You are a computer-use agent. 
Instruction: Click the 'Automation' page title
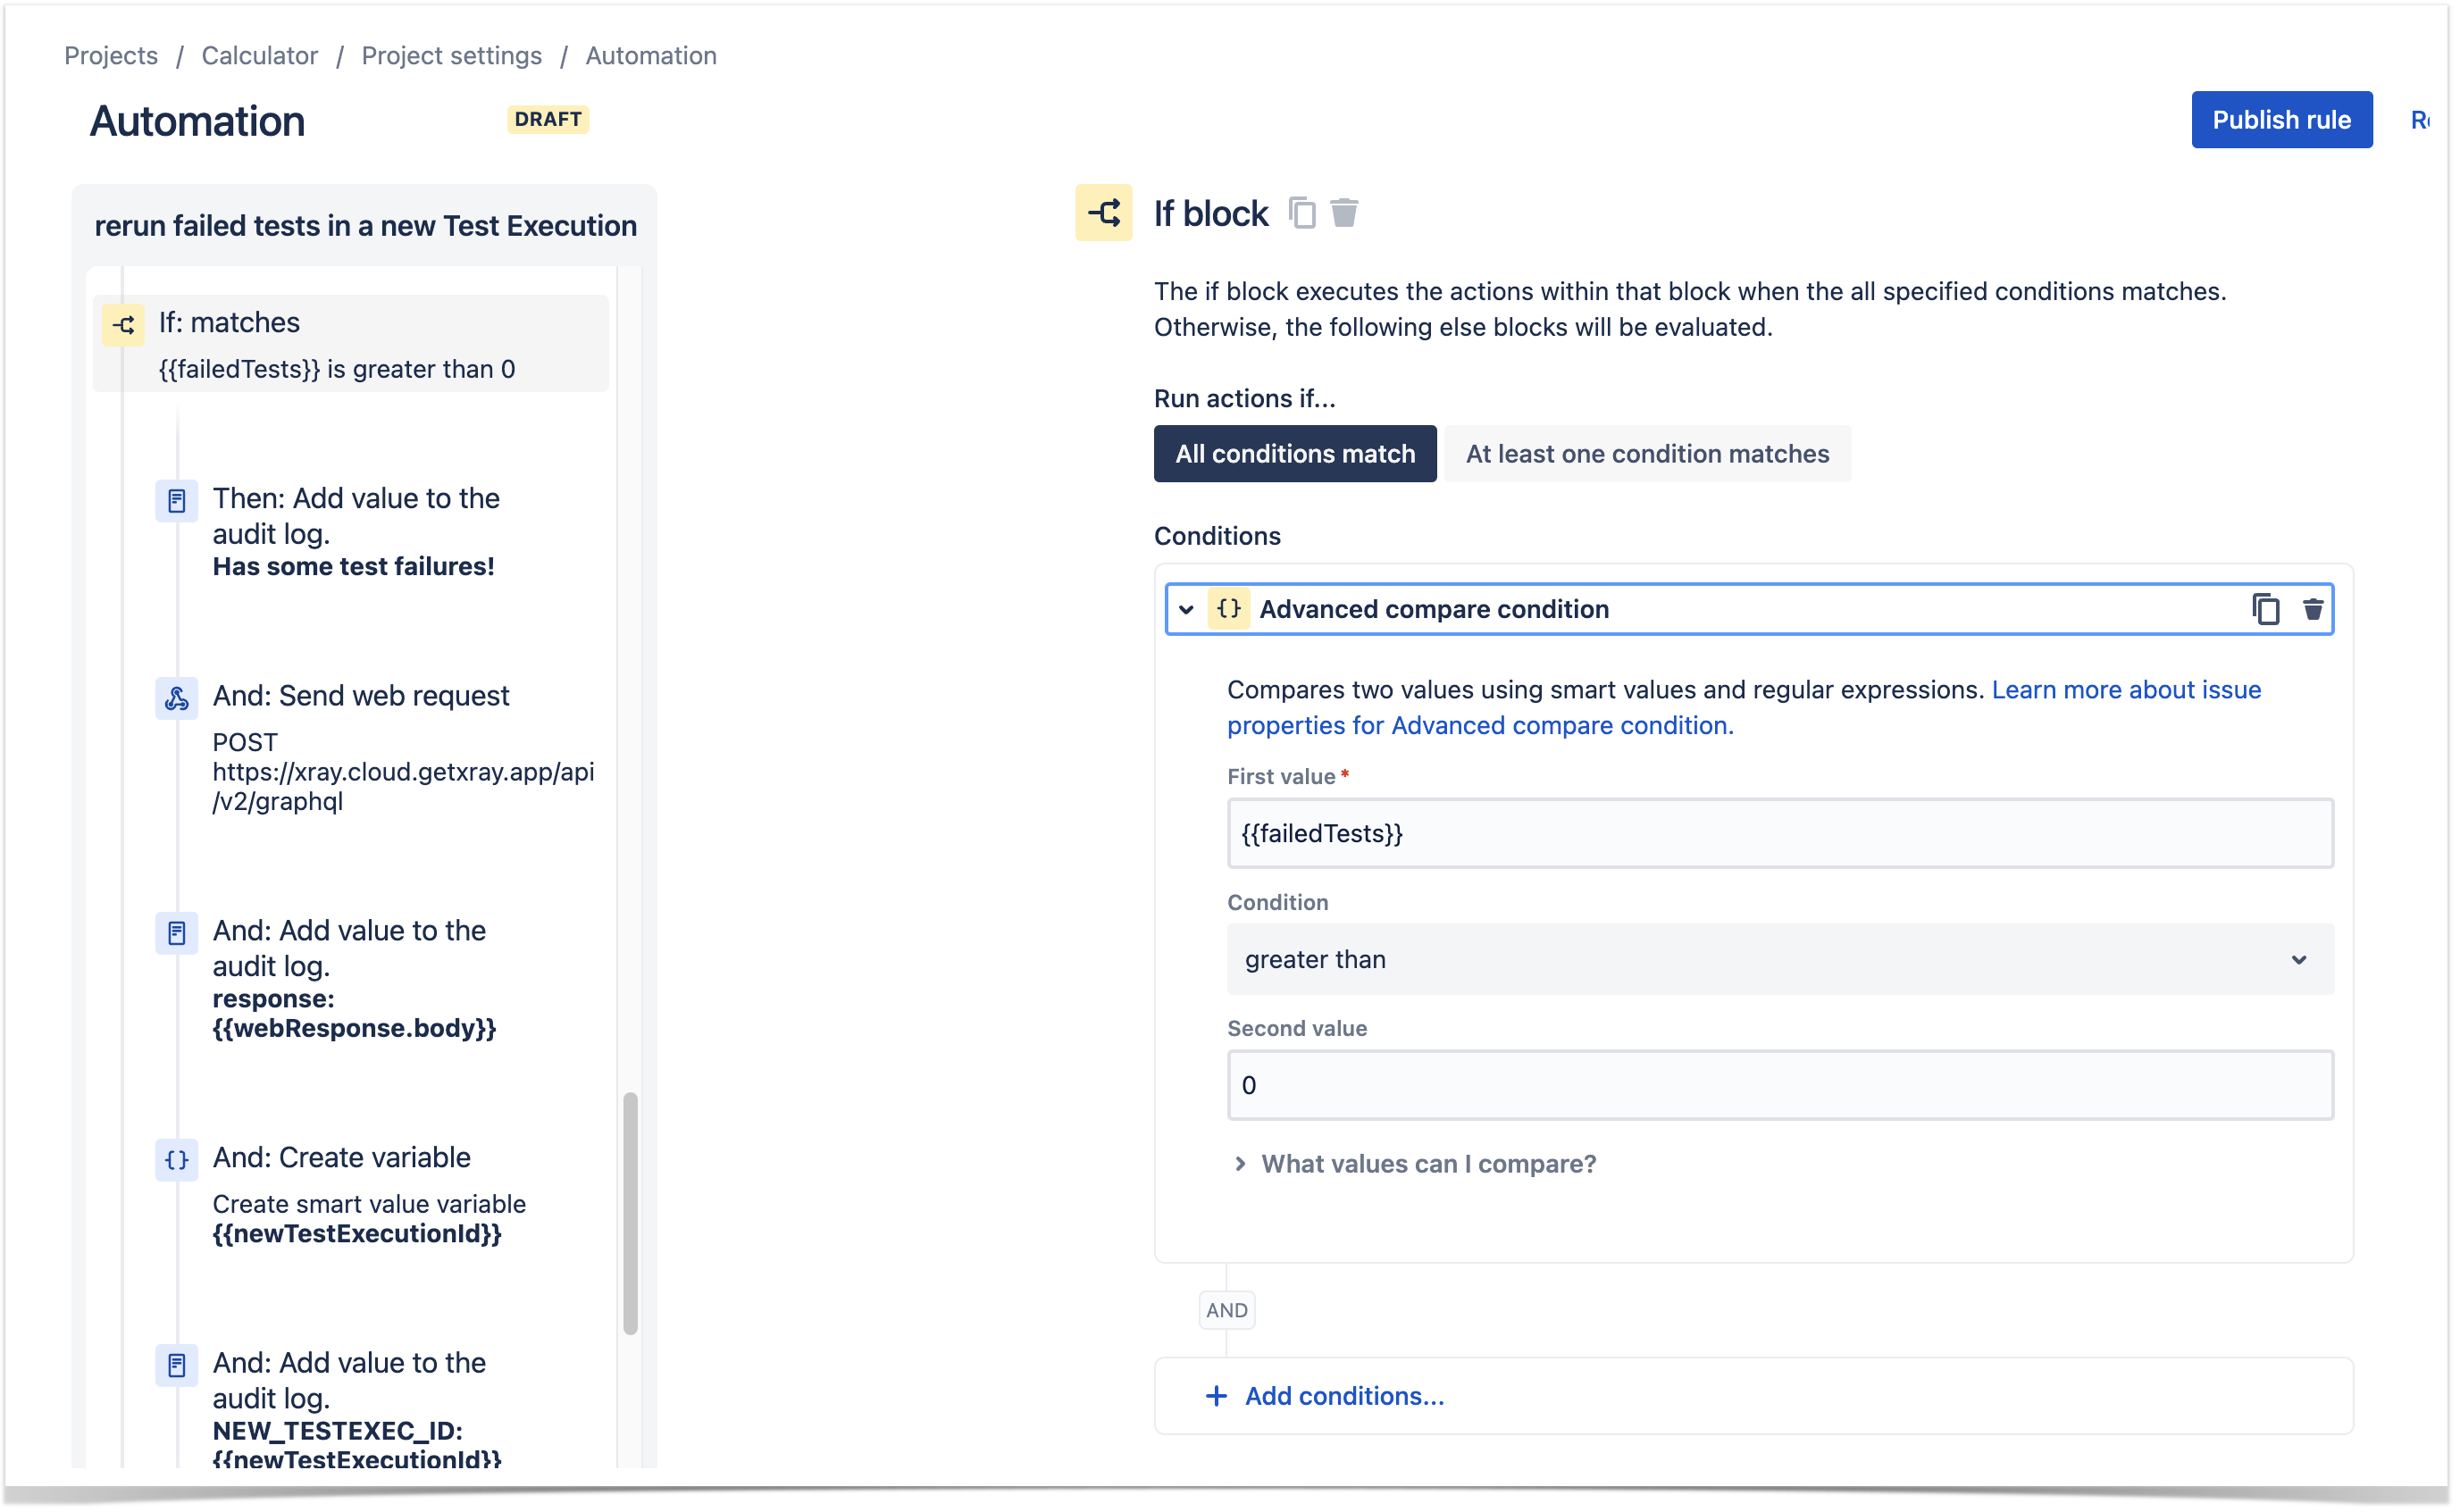tap(197, 121)
